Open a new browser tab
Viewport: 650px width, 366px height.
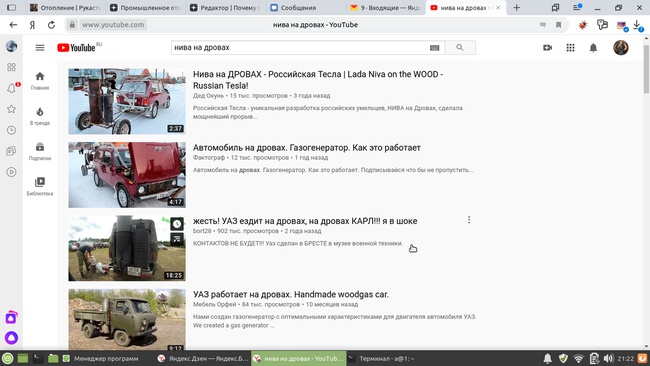coord(516,7)
